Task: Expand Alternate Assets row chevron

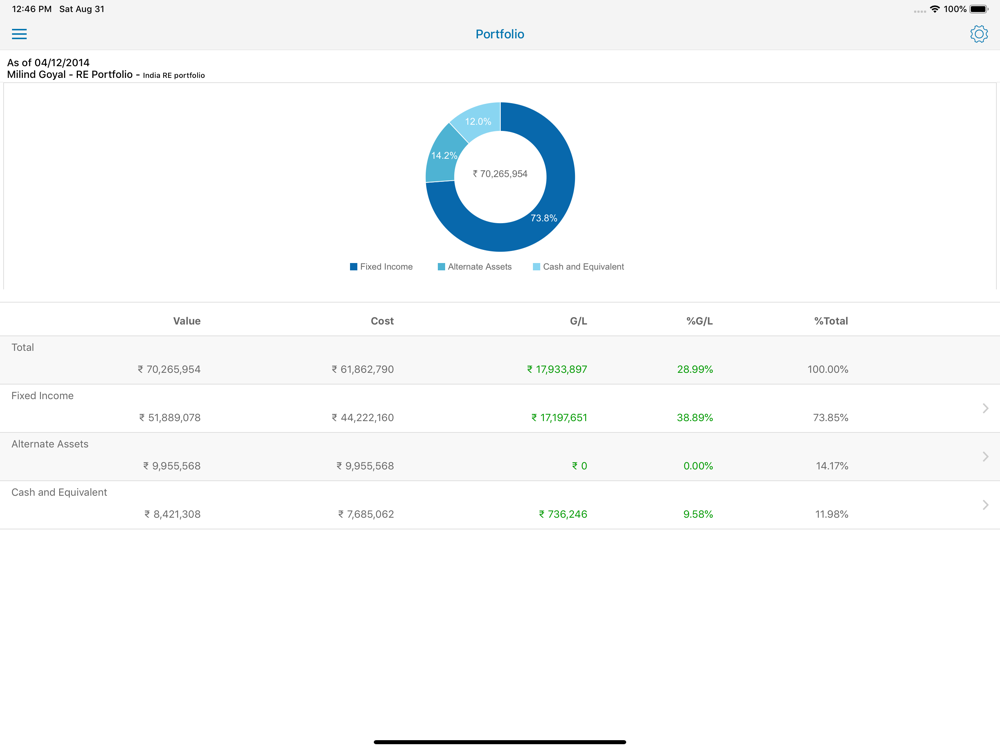Action: click(985, 457)
